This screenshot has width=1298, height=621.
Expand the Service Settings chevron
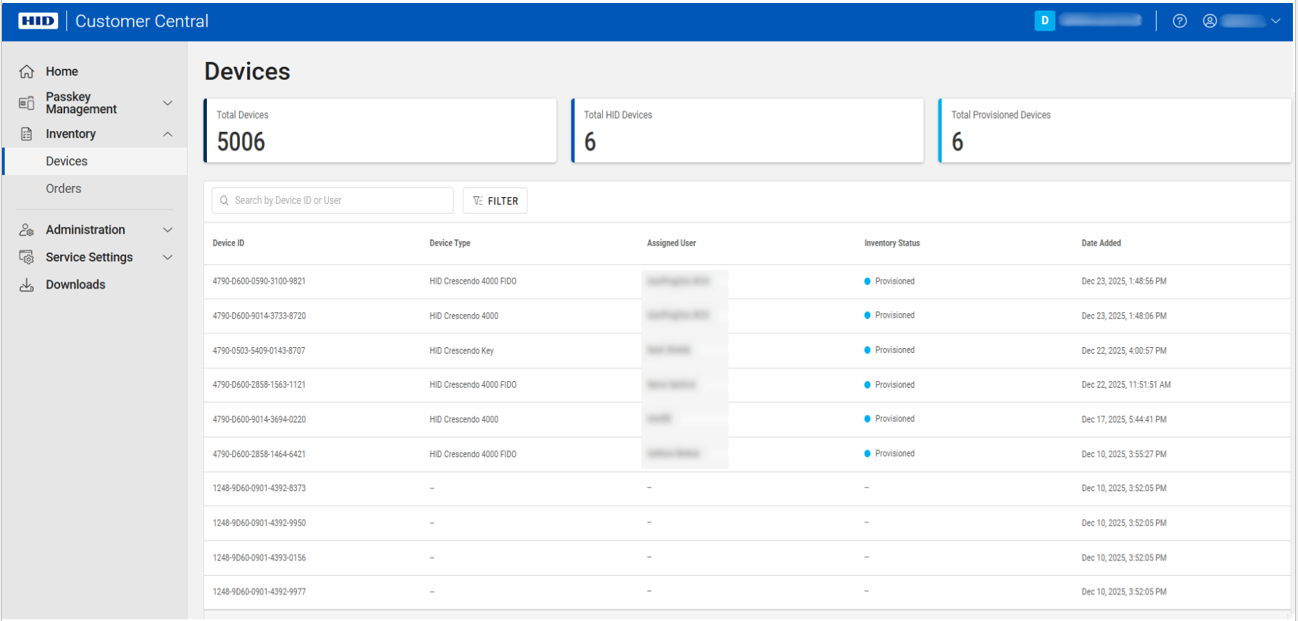pos(168,257)
